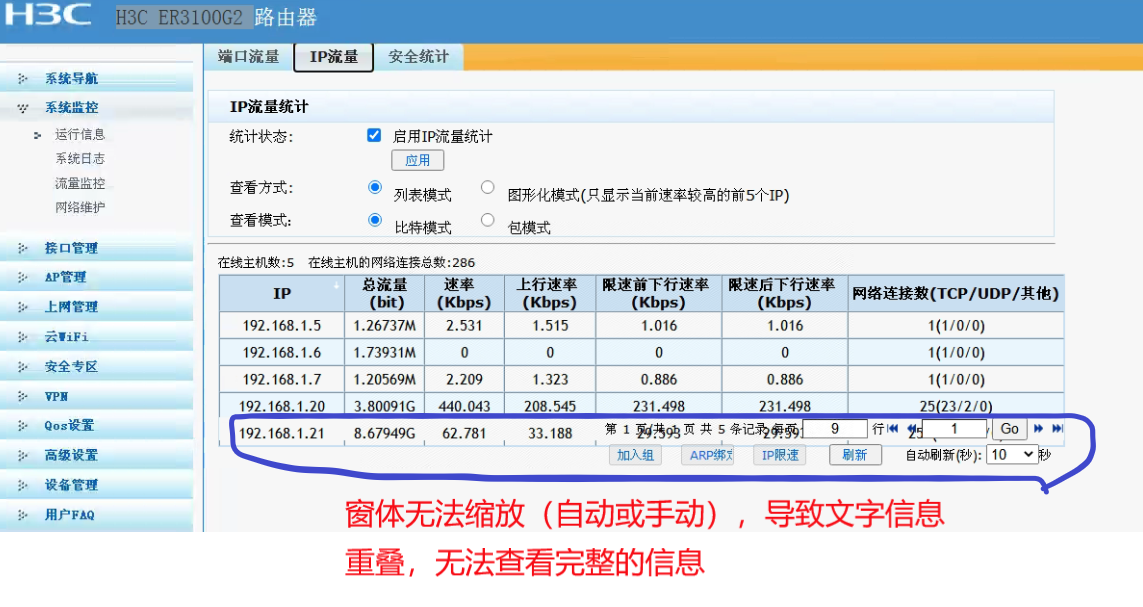Select the 192.168.1.5 row IP
The height and width of the screenshot is (607, 1143).
tap(282, 326)
